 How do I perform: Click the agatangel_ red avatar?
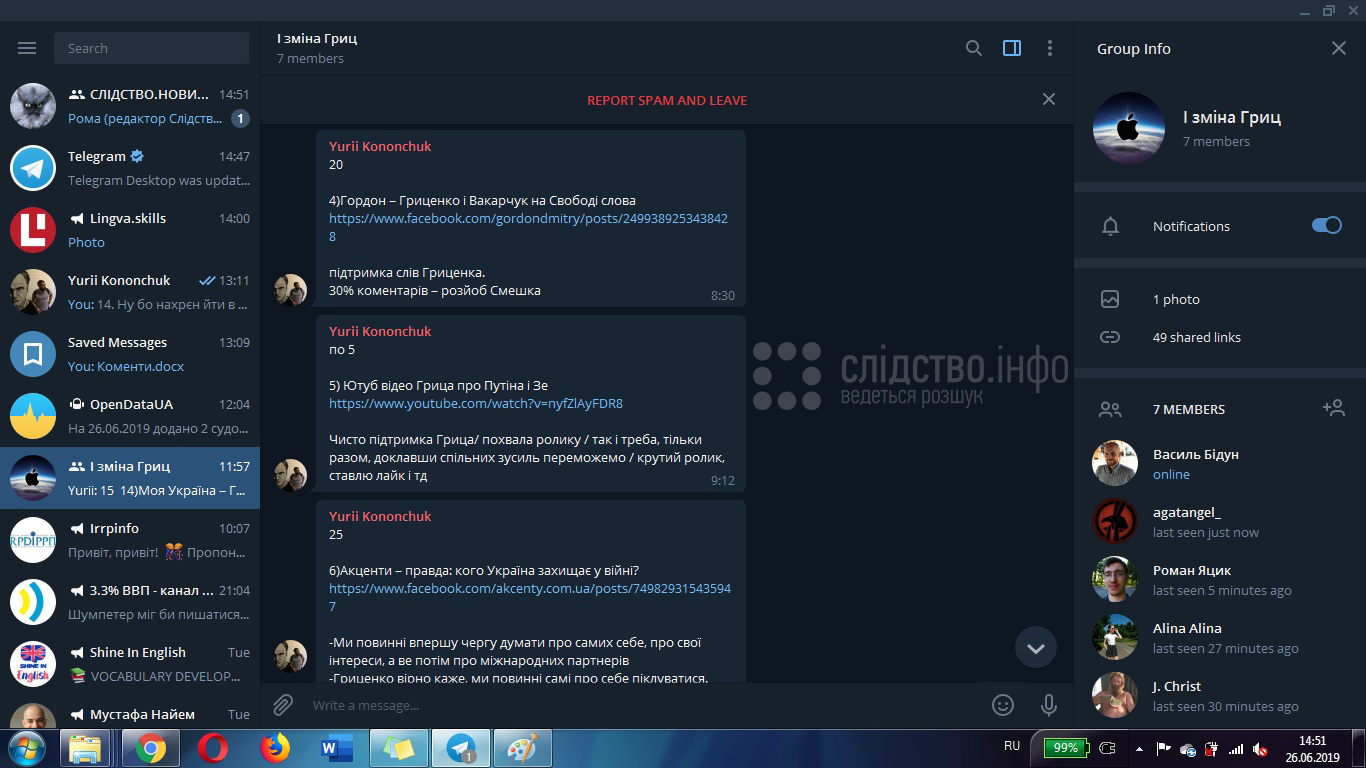tap(1115, 521)
